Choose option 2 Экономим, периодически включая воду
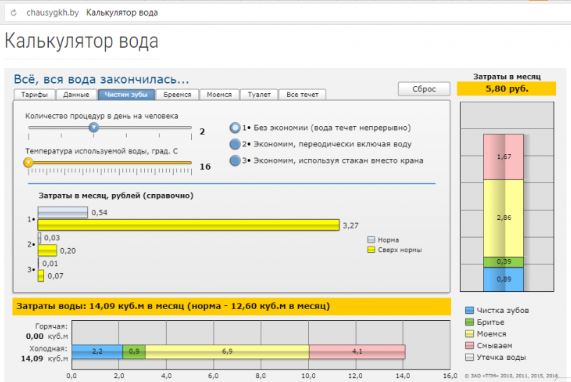This screenshot has width=571, height=382. [235, 144]
